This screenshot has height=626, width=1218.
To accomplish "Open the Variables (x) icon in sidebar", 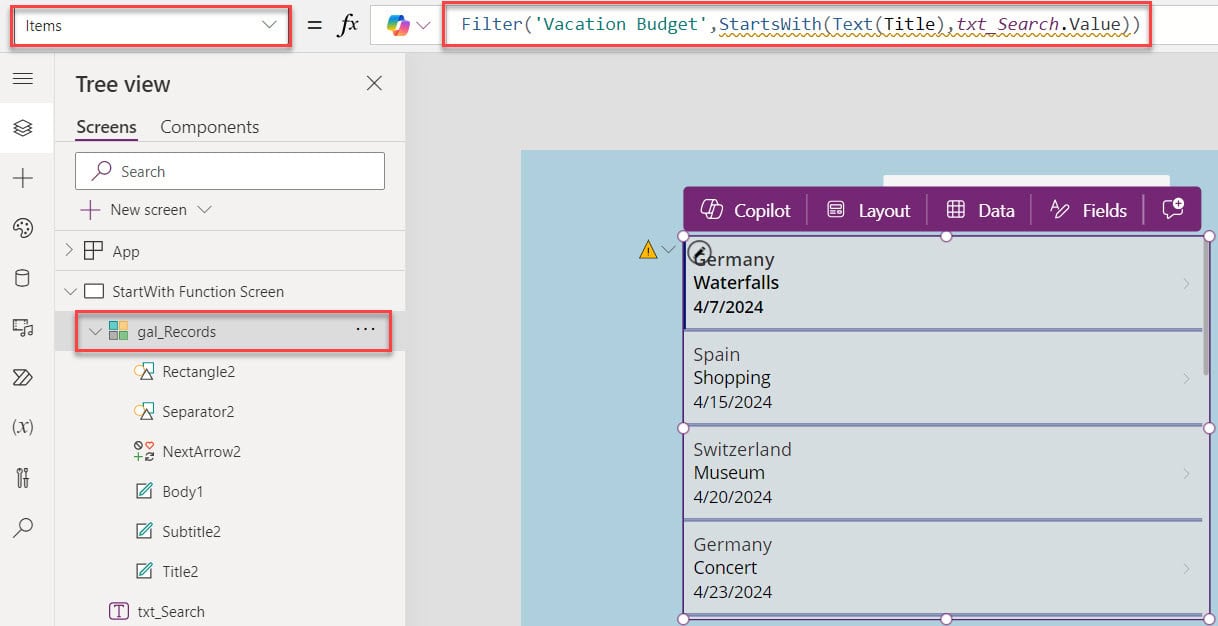I will [23, 427].
